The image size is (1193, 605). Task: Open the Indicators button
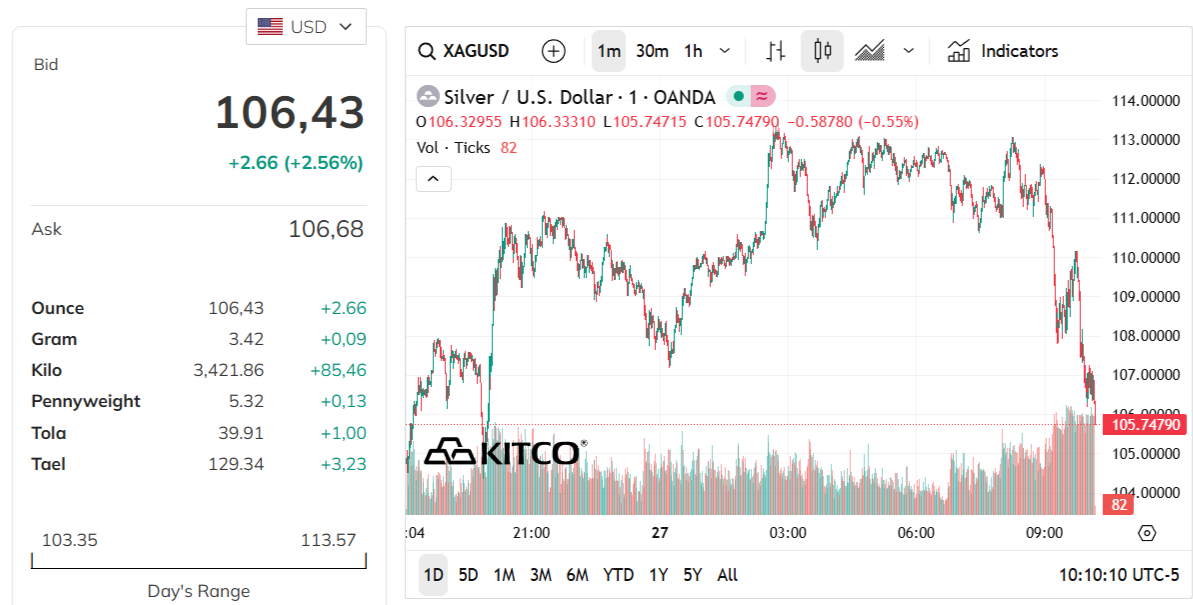click(x=1002, y=51)
